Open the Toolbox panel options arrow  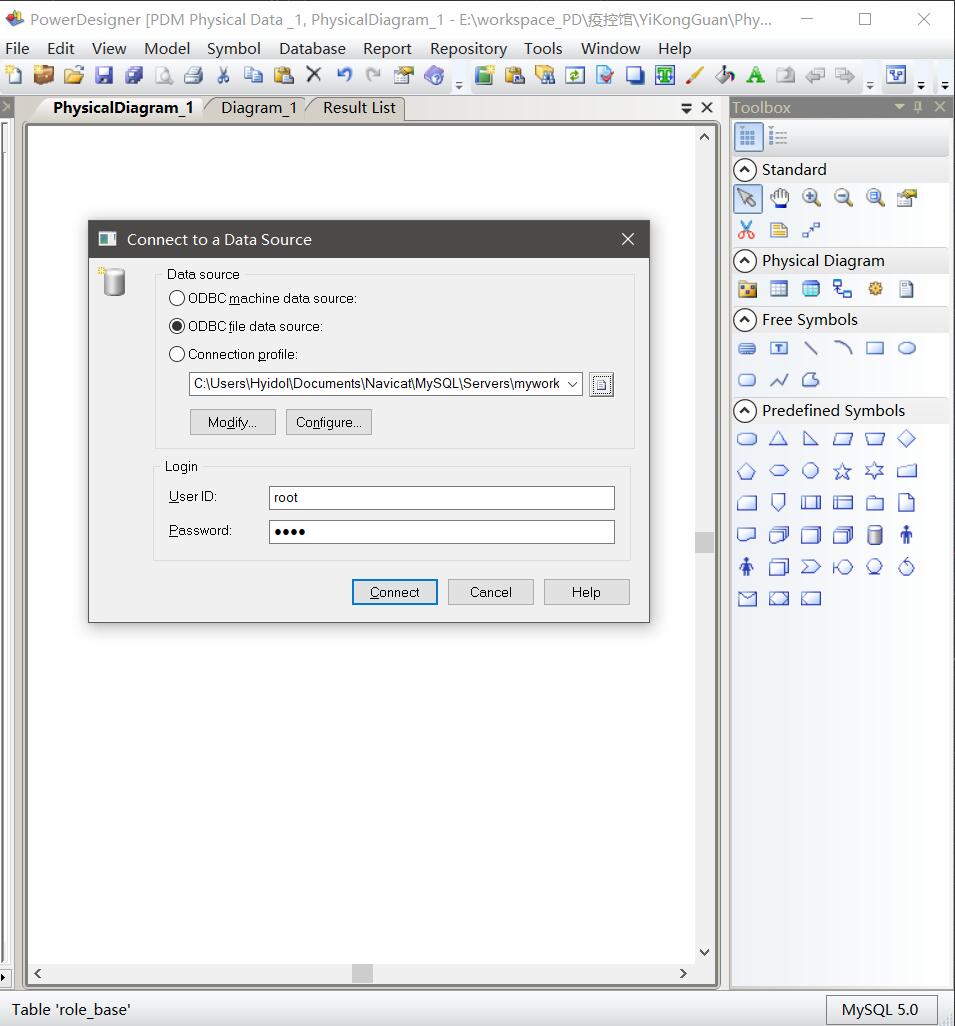tap(899, 106)
